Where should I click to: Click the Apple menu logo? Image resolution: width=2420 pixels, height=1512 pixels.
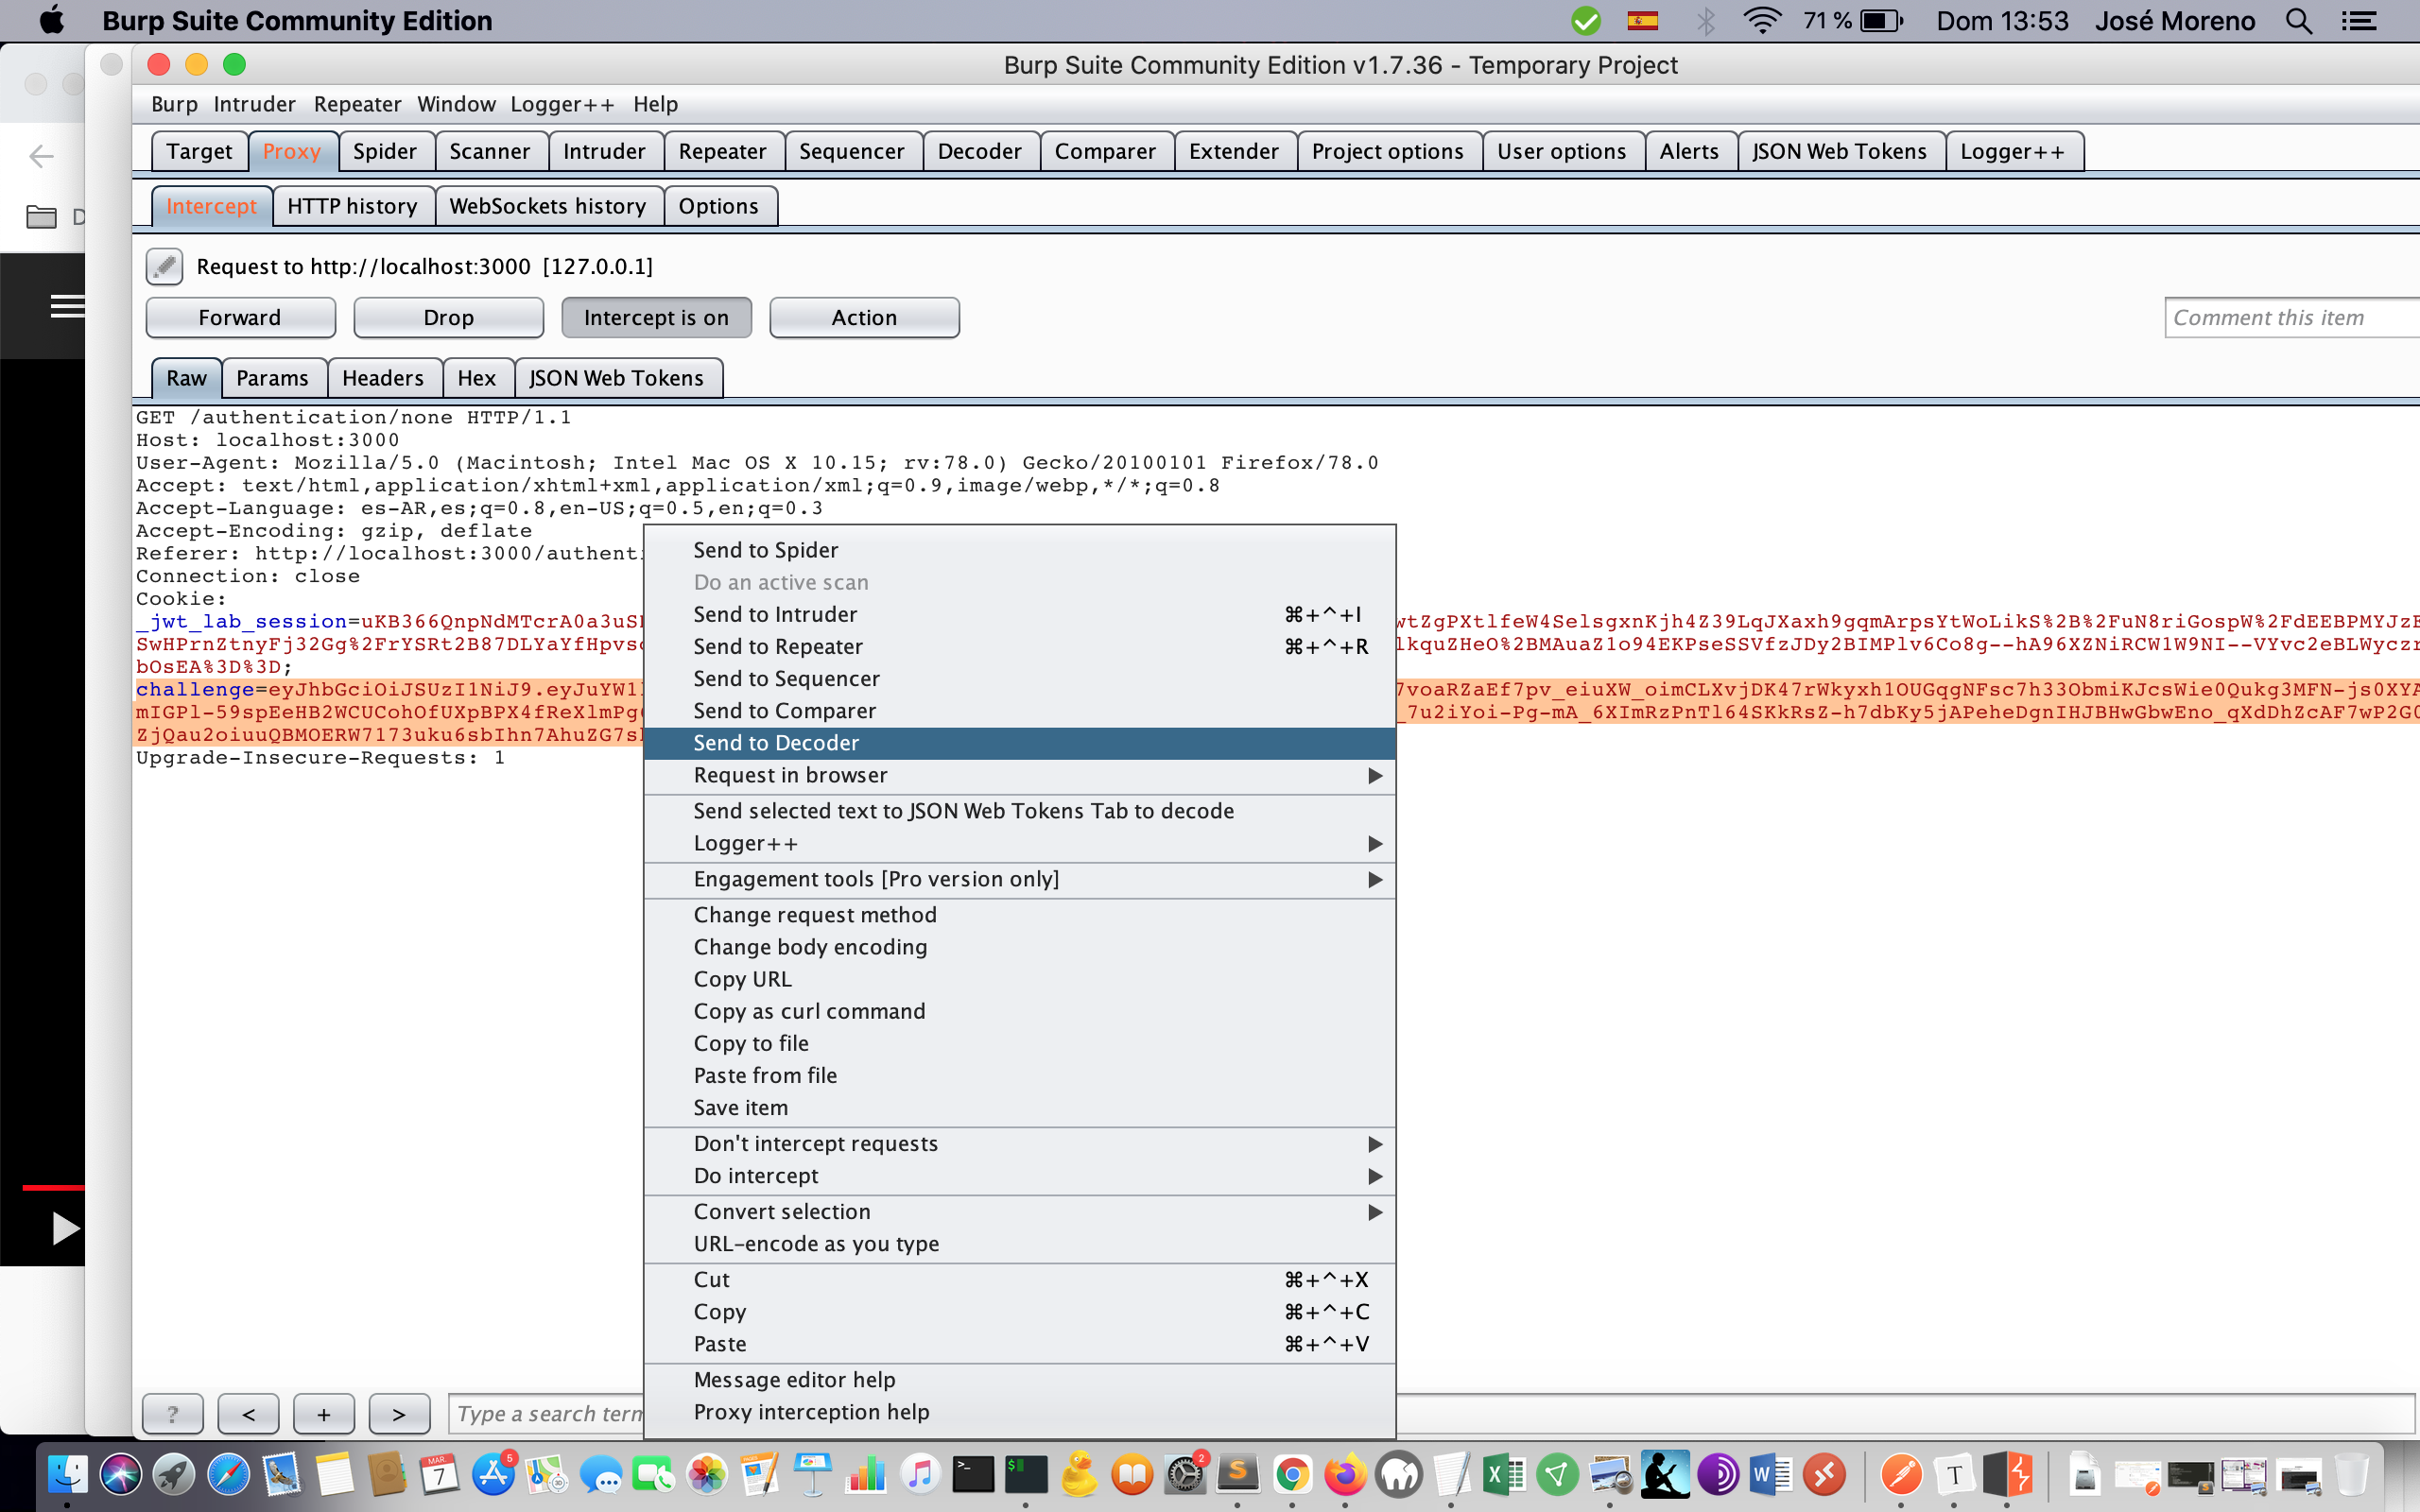(x=52, y=20)
